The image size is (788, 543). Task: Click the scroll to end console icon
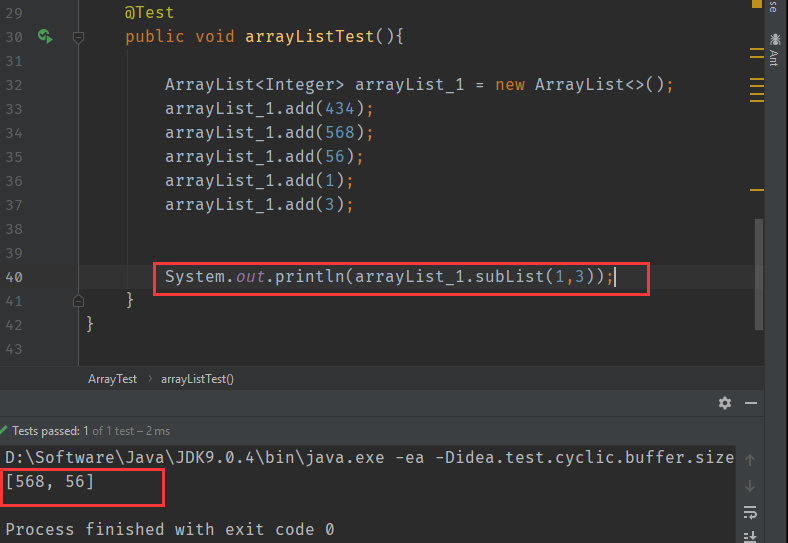pos(750,536)
